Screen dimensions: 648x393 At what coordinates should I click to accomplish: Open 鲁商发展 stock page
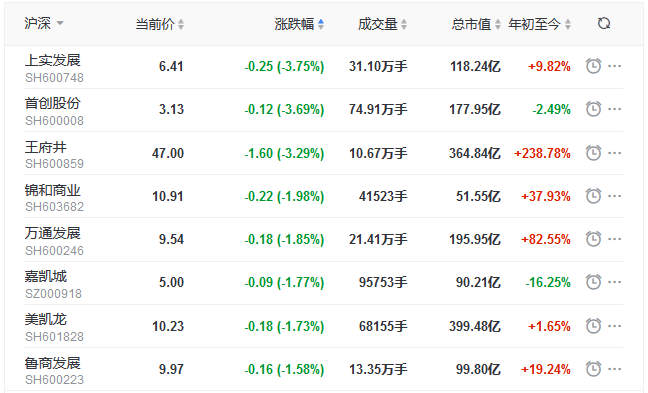52,363
